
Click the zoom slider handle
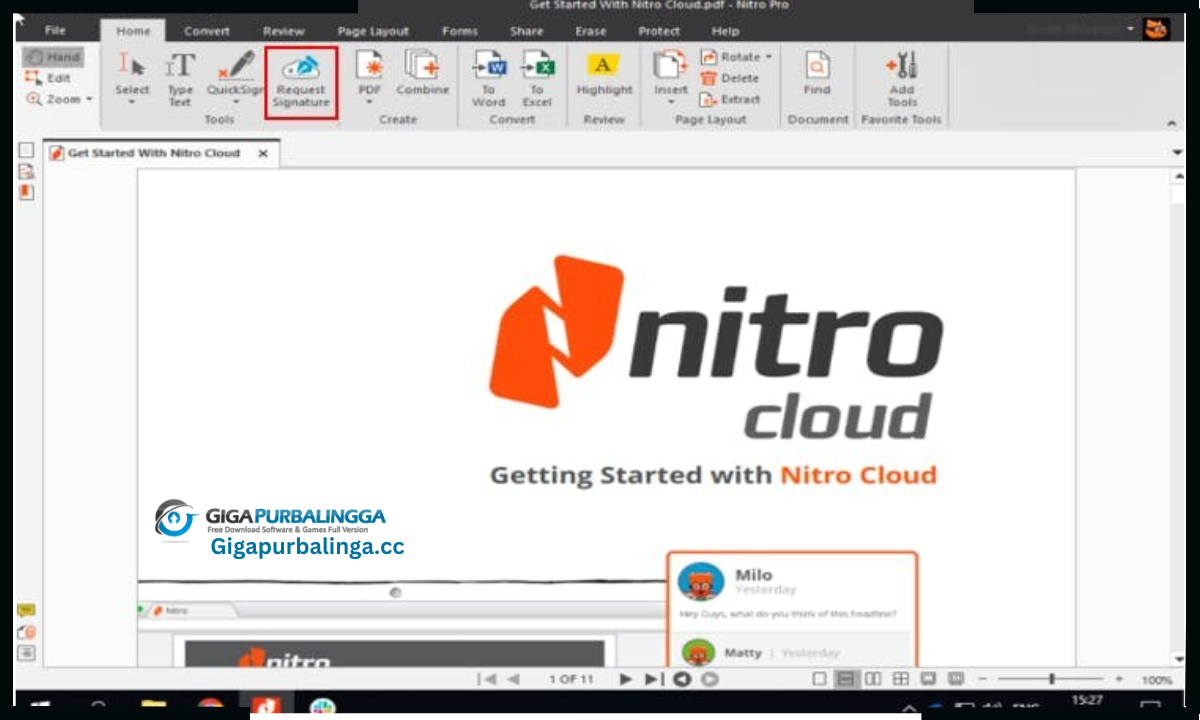point(1051,679)
